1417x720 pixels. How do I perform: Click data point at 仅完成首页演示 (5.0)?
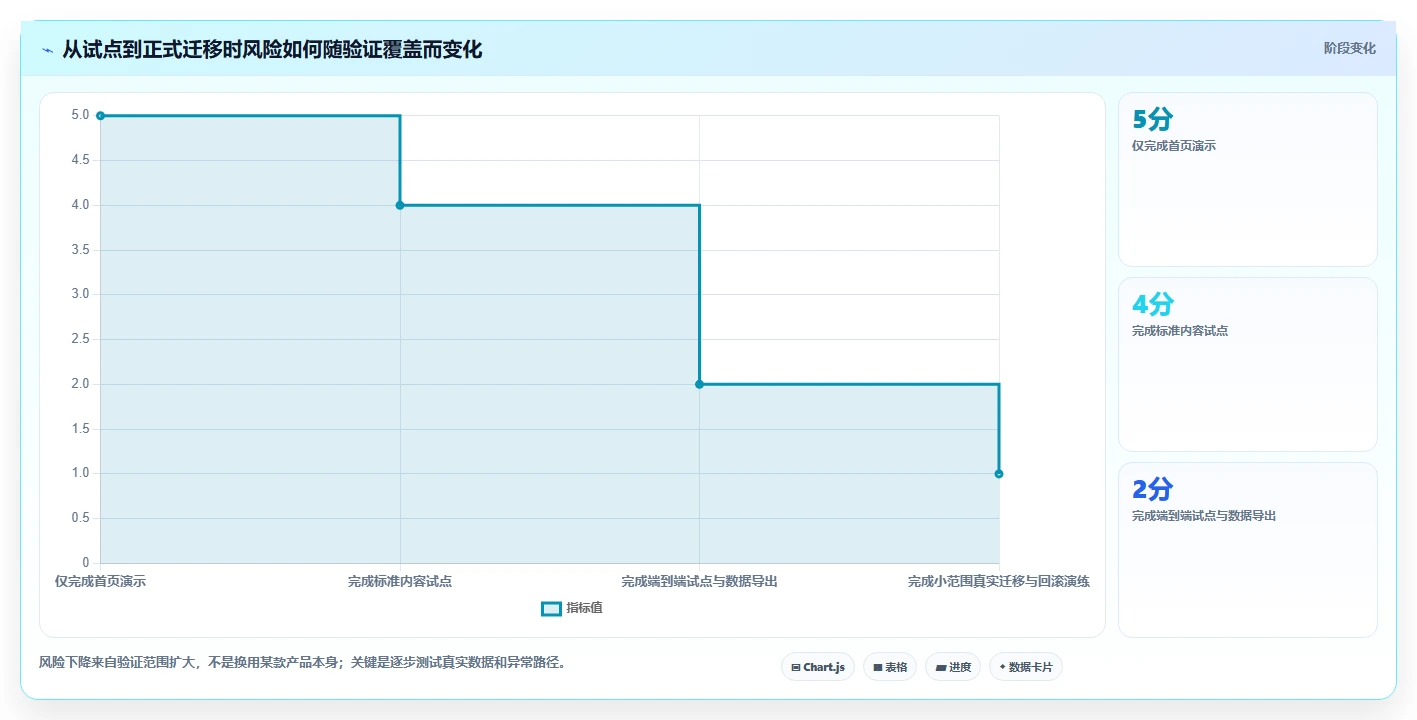pos(100,116)
